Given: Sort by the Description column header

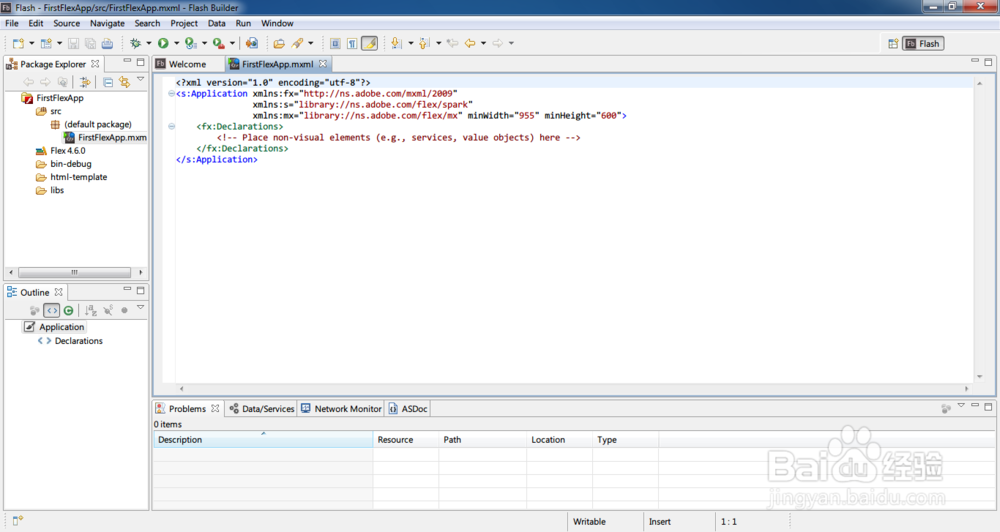Looking at the screenshot, I should (x=263, y=440).
